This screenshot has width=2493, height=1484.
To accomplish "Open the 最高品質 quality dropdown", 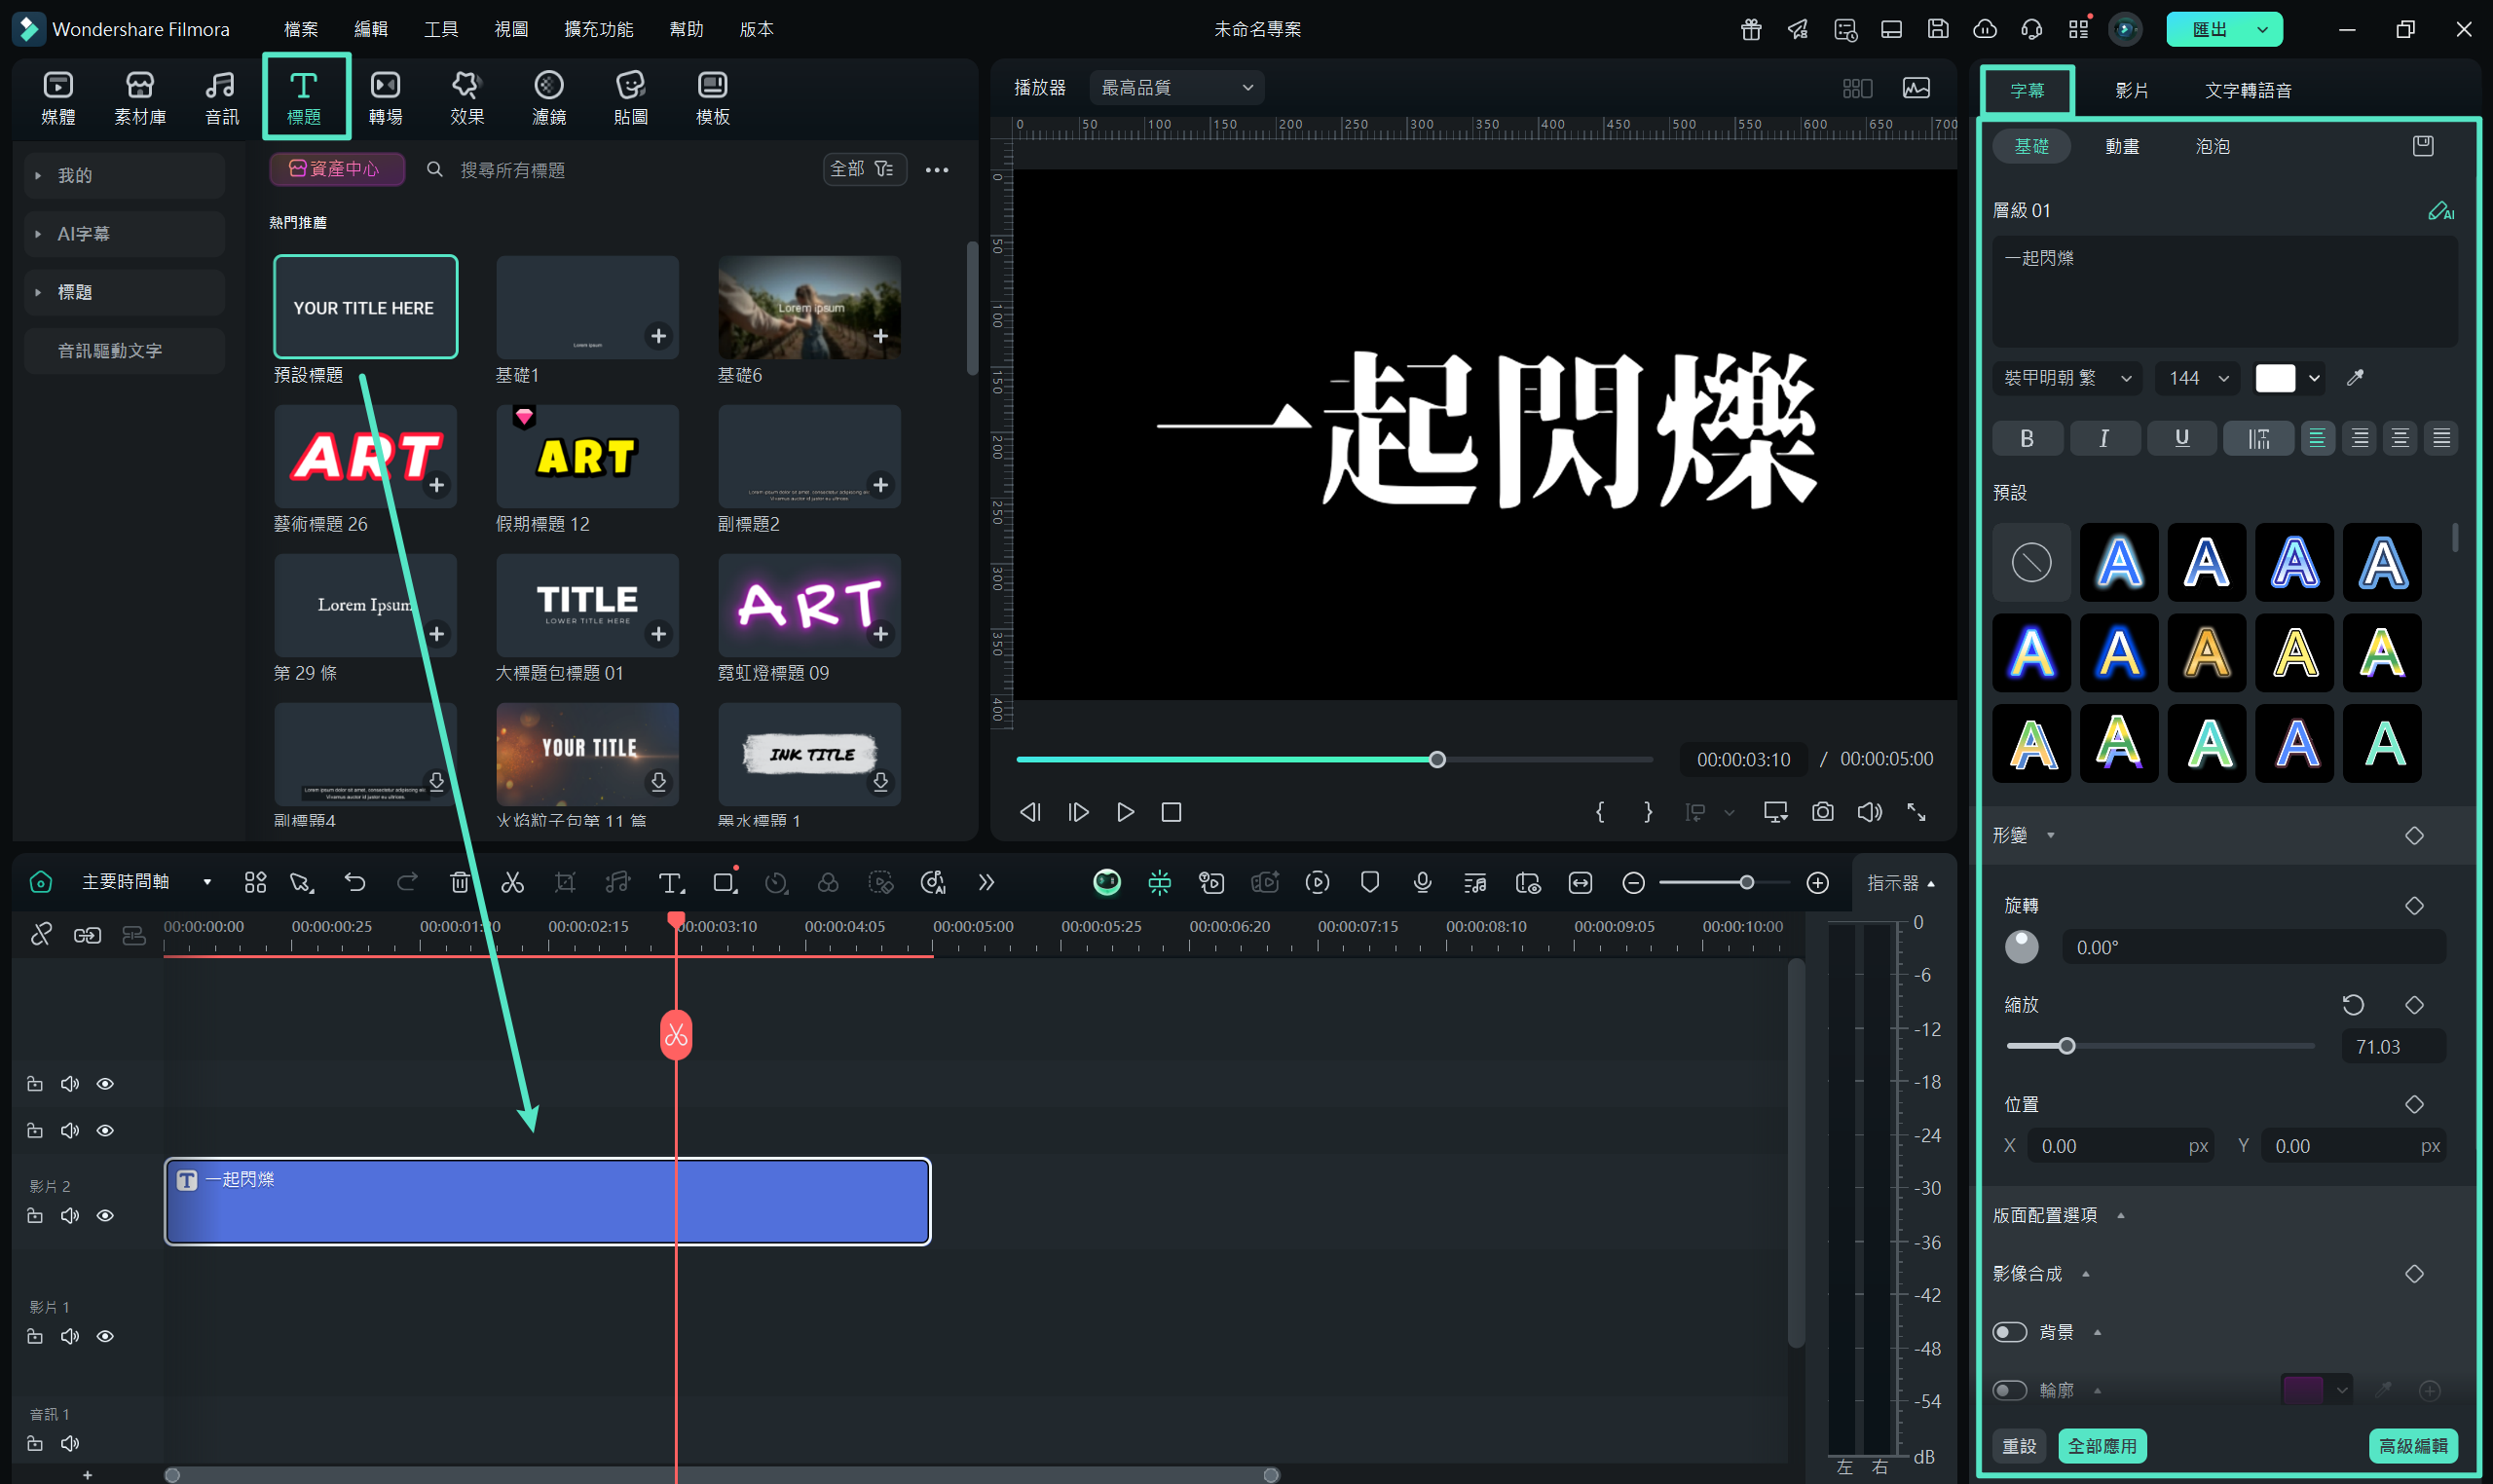I will pos(1176,88).
